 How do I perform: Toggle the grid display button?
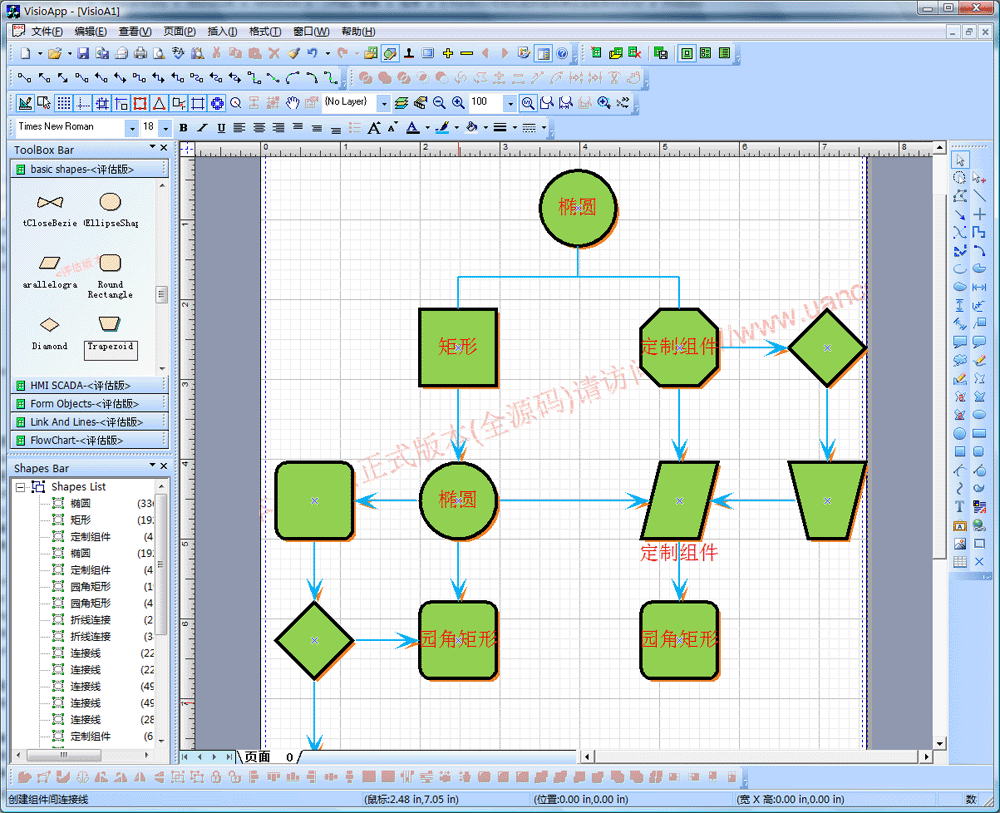(x=63, y=102)
